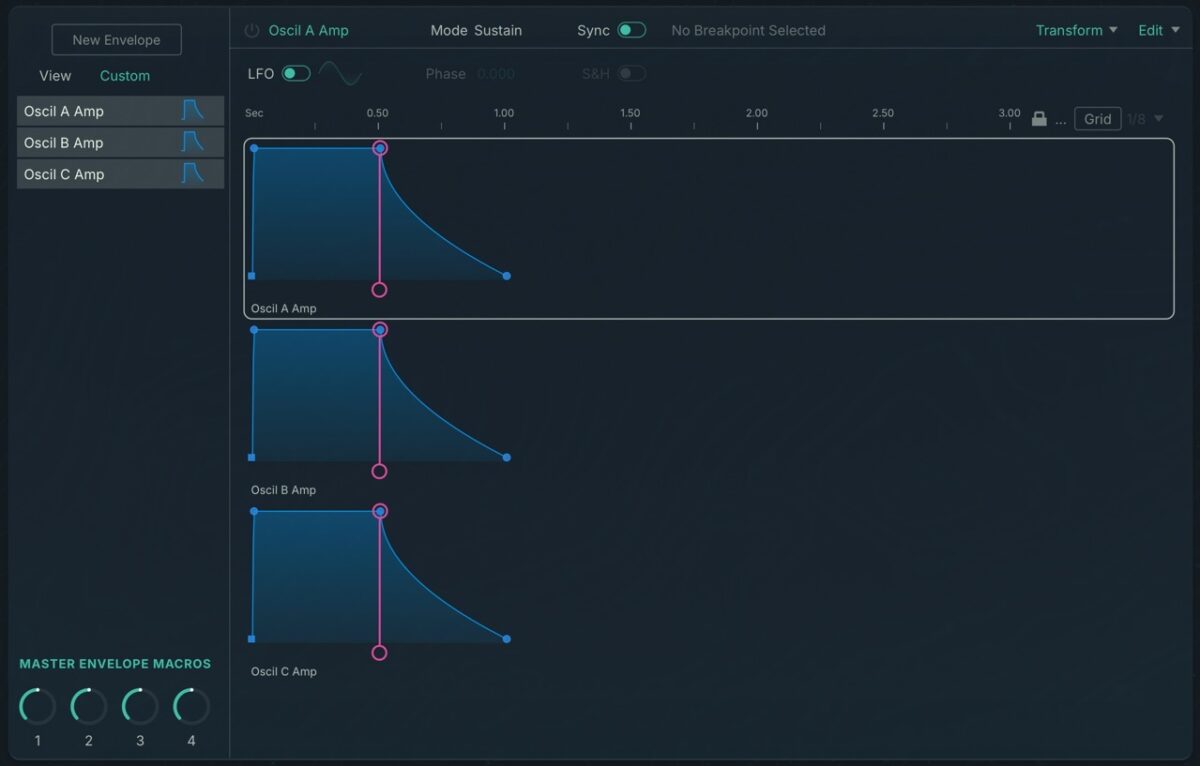The width and height of the screenshot is (1200, 766).
Task: Click the envelope shape icon for Oscil C Amp
Action: (x=192, y=174)
